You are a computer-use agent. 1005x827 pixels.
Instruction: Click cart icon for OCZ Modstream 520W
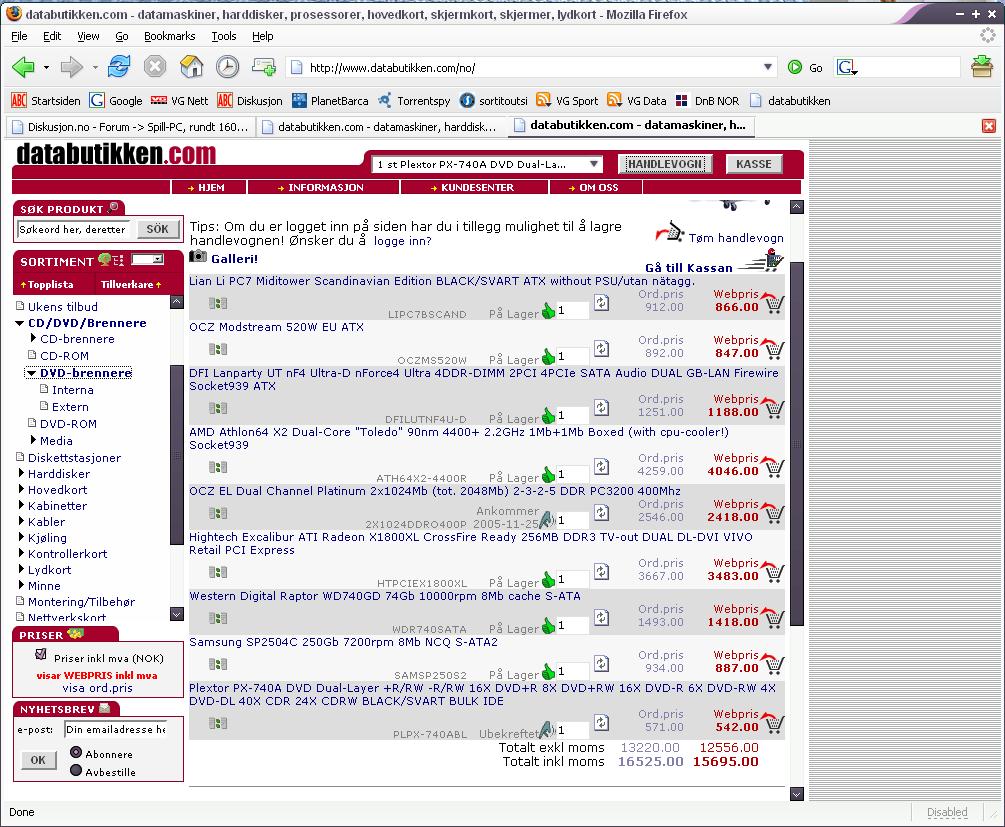point(773,349)
